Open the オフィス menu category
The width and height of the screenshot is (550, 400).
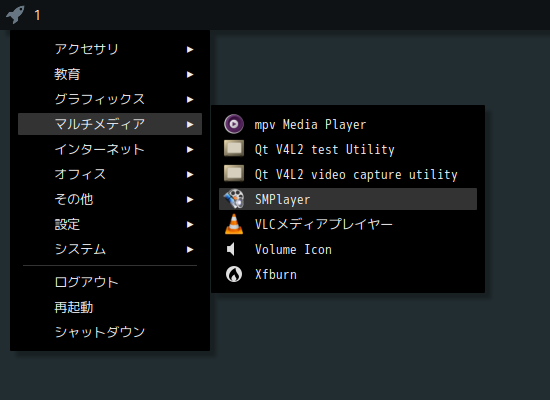point(110,174)
